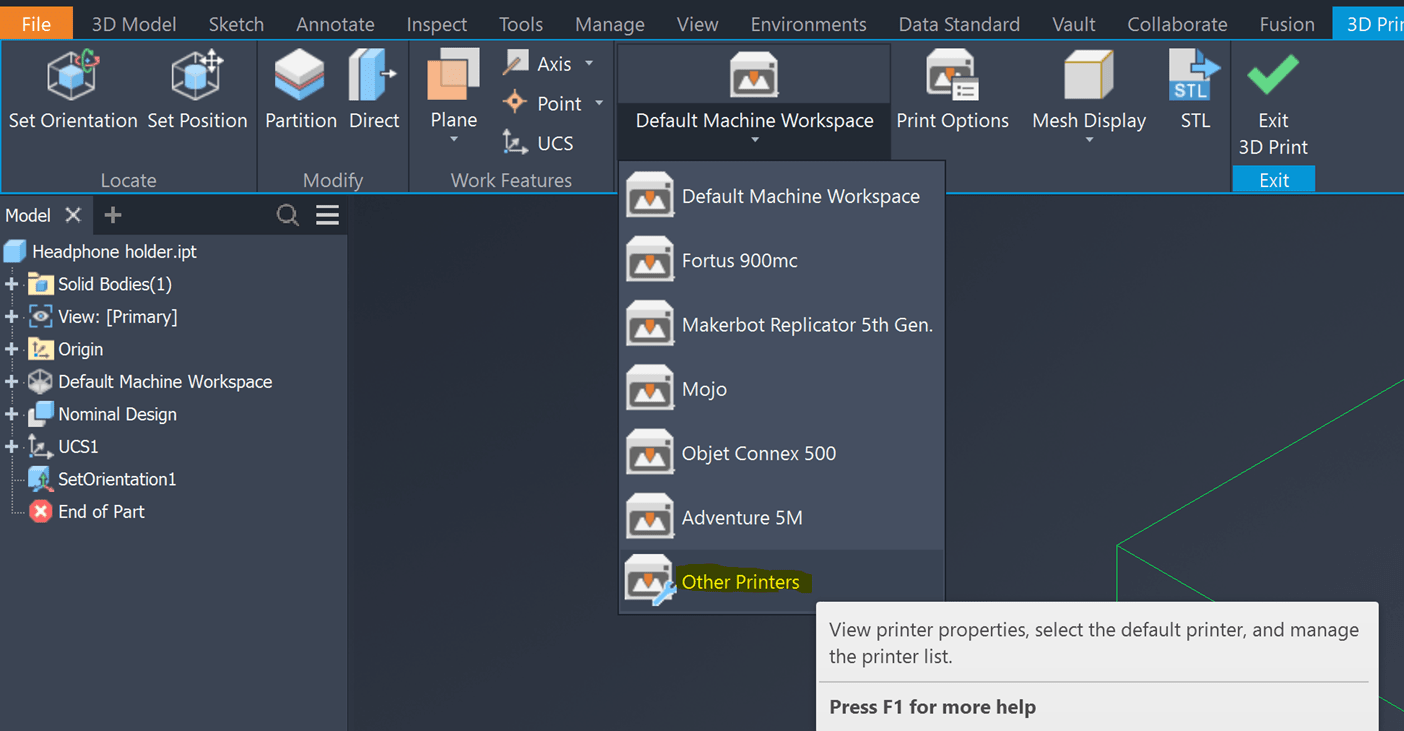1404x731 pixels.
Task: Click the UCS1 axis icon
Action: click(40, 446)
